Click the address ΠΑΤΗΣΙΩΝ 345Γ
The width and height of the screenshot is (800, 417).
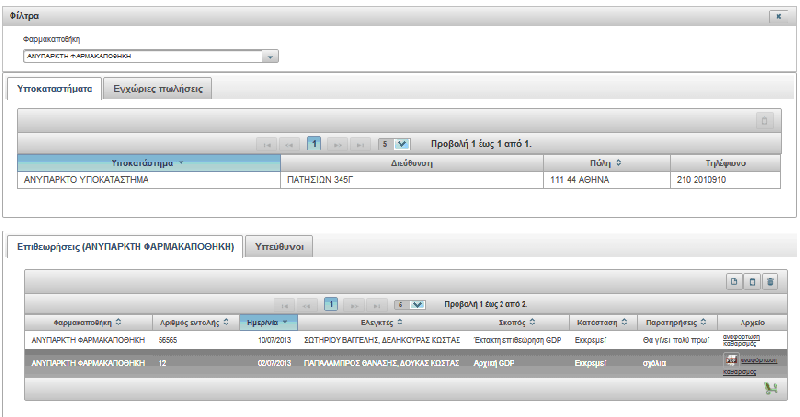[x=319, y=180]
